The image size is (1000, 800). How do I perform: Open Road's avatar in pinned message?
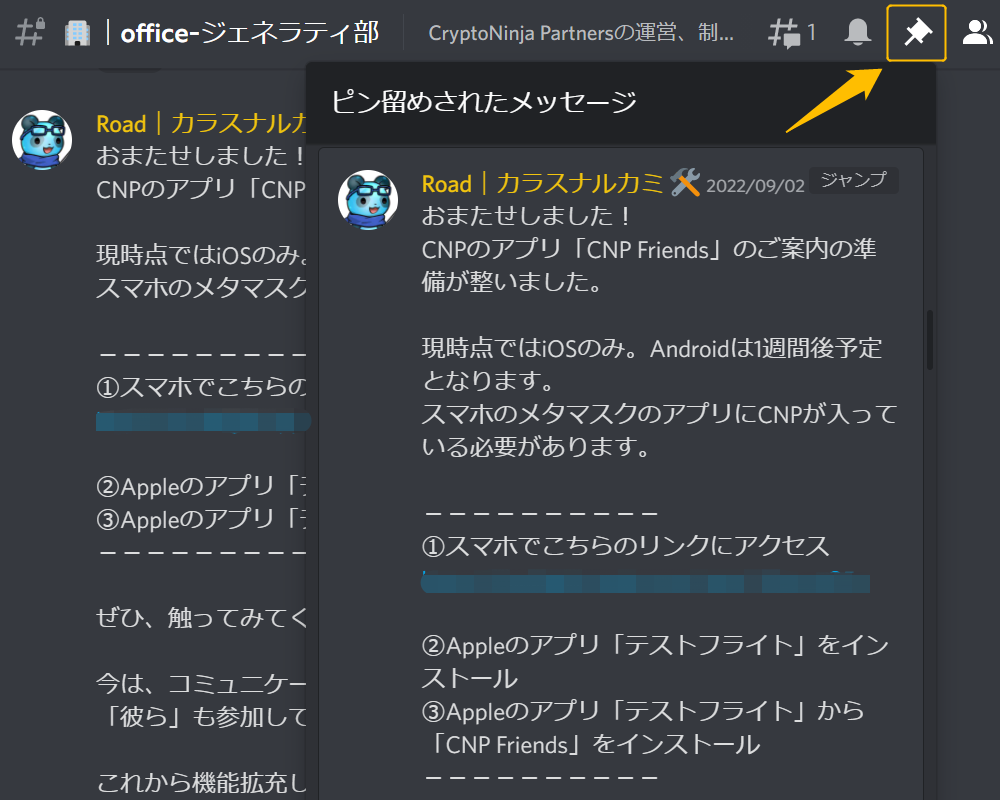(x=367, y=200)
